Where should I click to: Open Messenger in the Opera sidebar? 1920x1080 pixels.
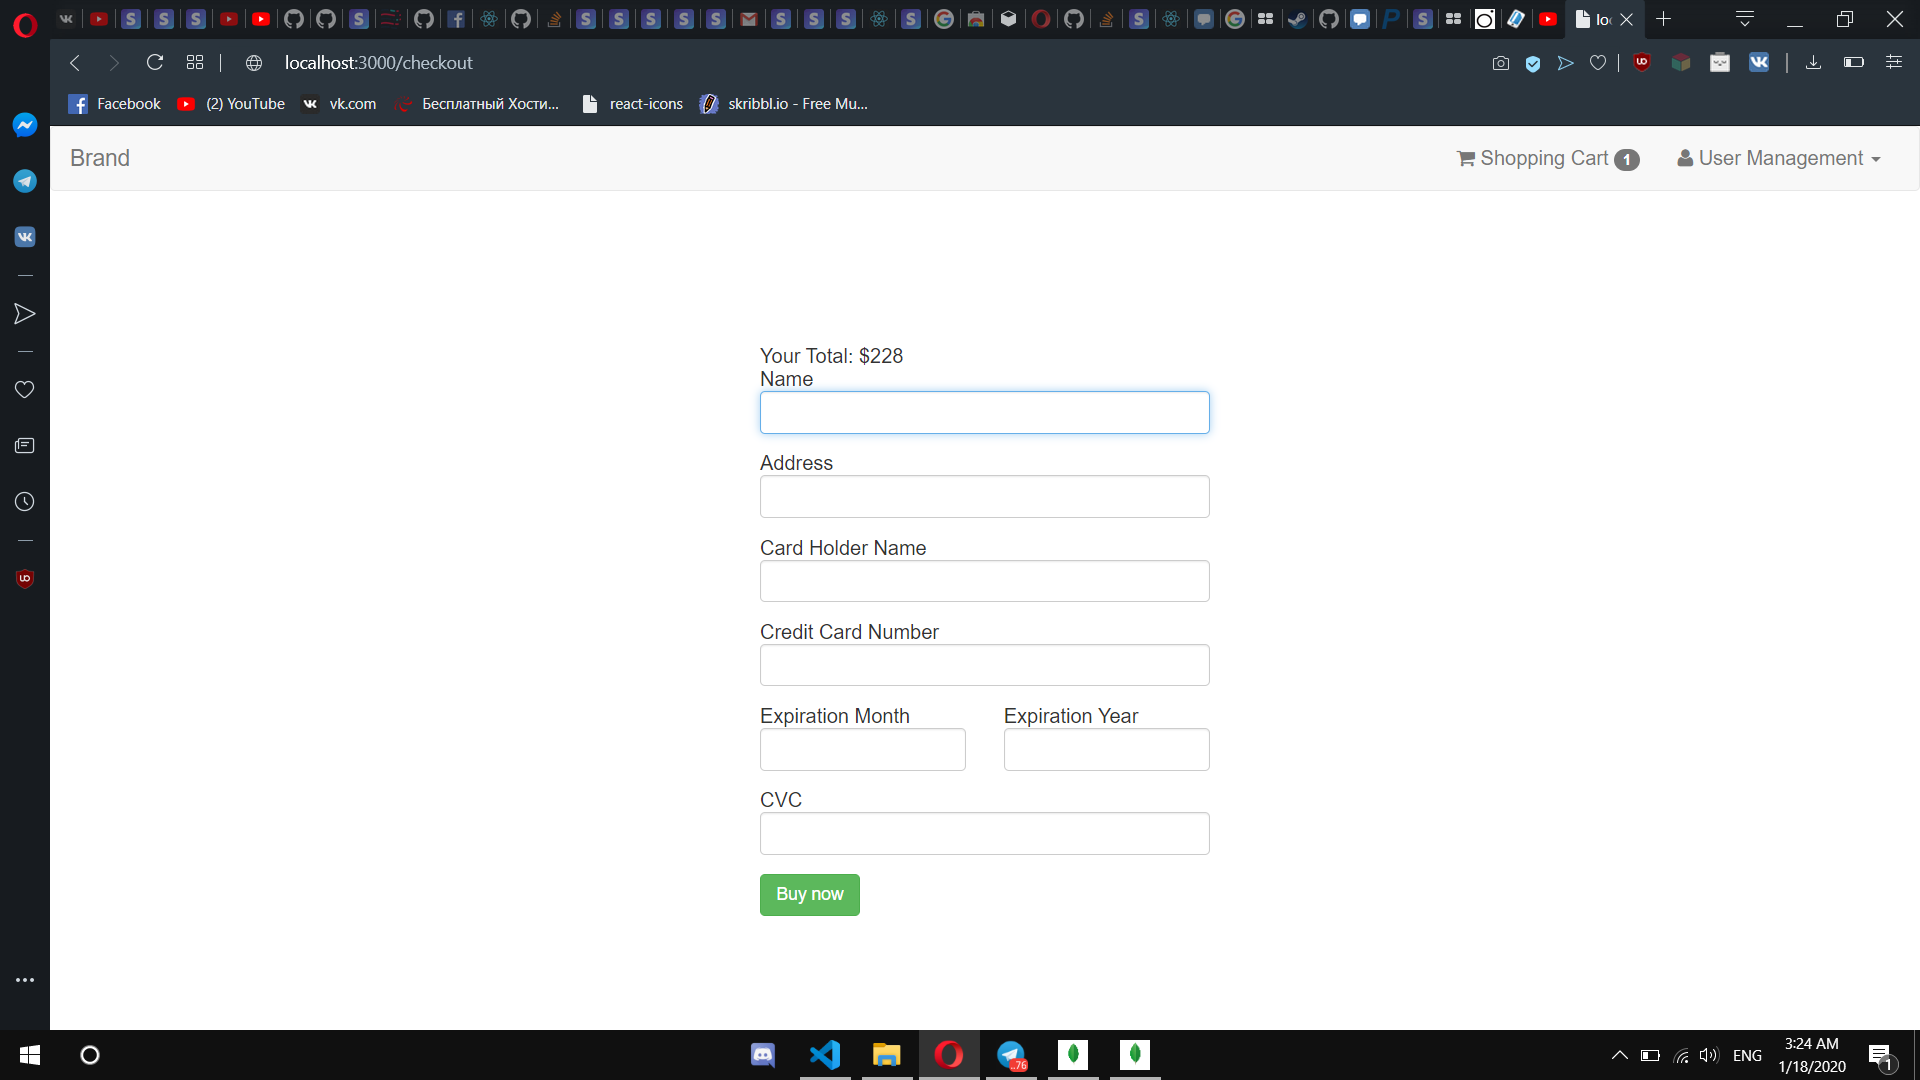25,125
